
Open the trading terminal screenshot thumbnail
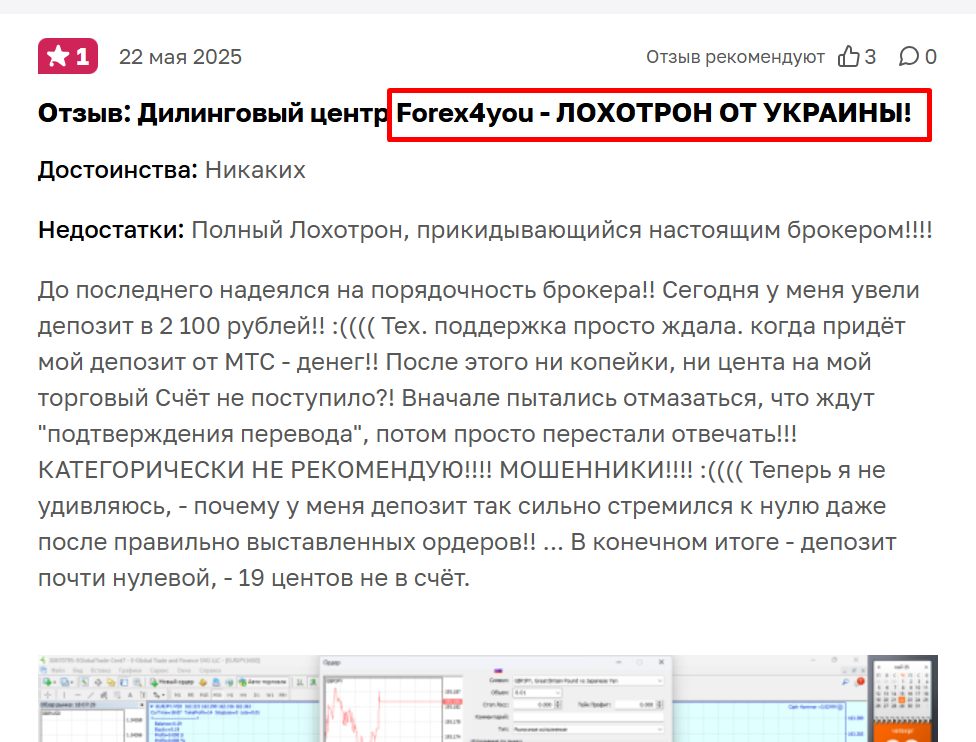(x=488, y=698)
